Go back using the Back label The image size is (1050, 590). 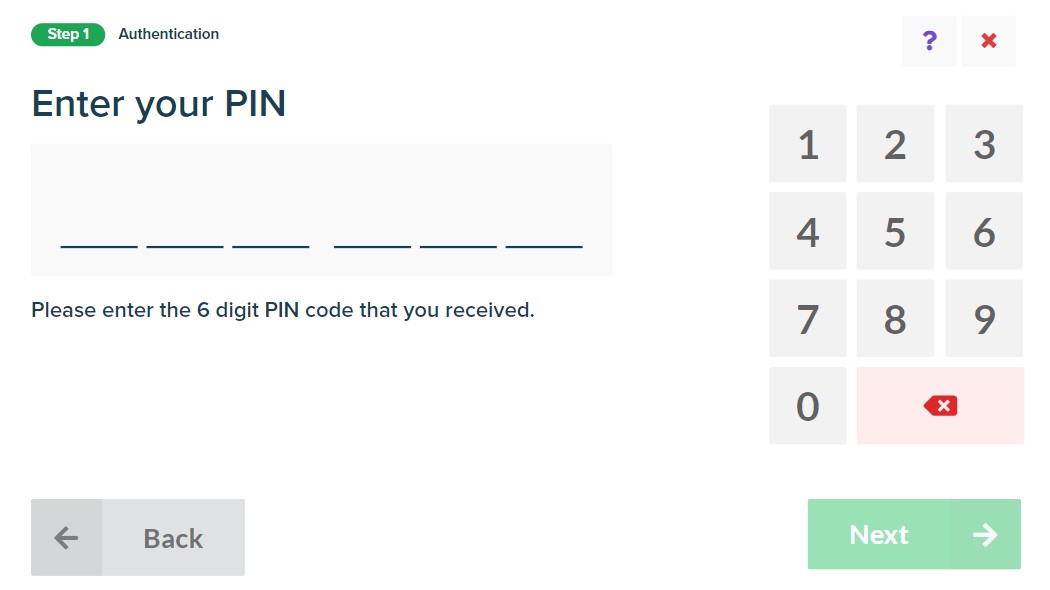tap(173, 538)
